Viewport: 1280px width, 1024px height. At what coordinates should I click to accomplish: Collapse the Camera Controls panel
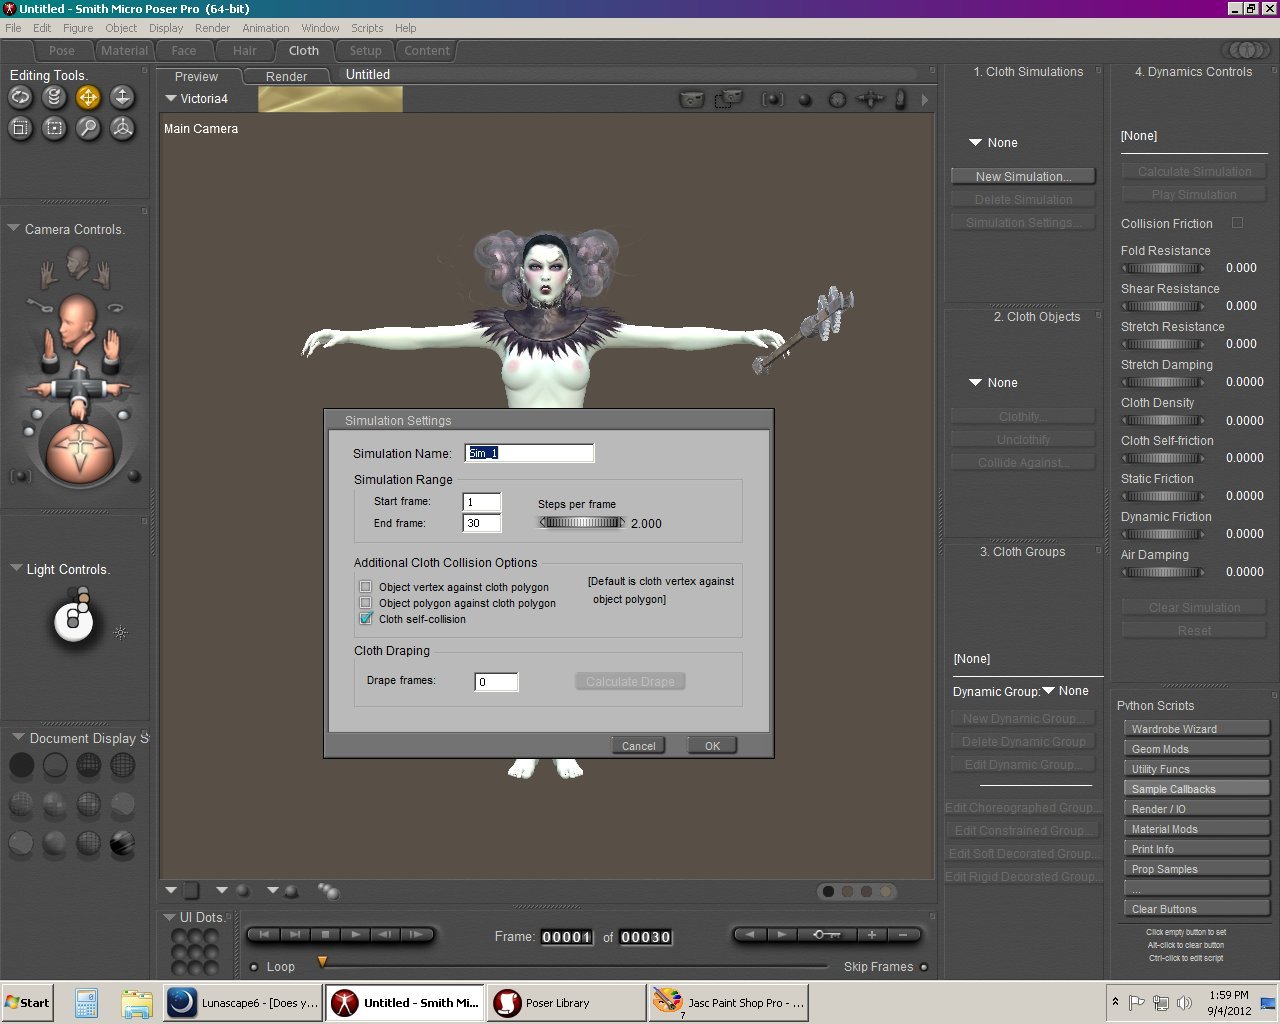pos(14,229)
